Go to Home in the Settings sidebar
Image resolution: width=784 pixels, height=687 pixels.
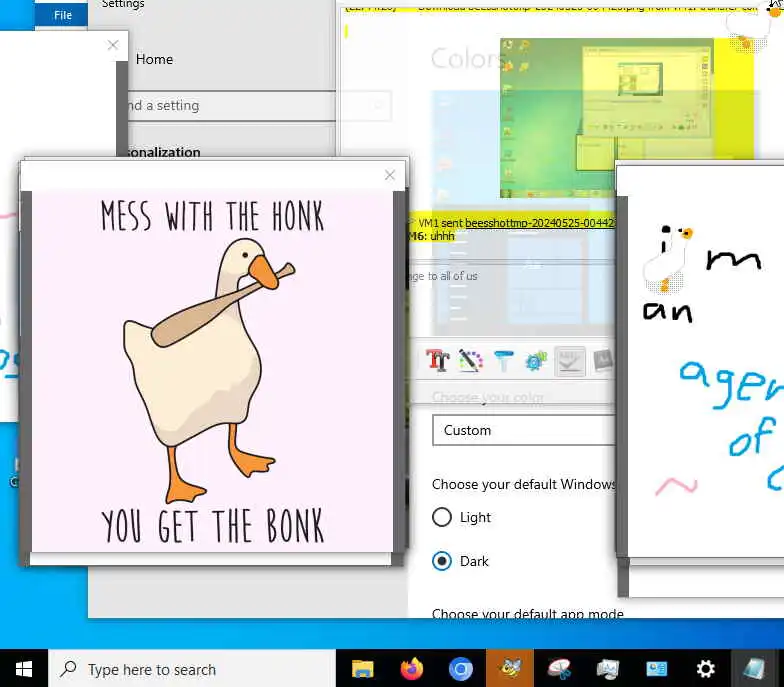pos(154,59)
